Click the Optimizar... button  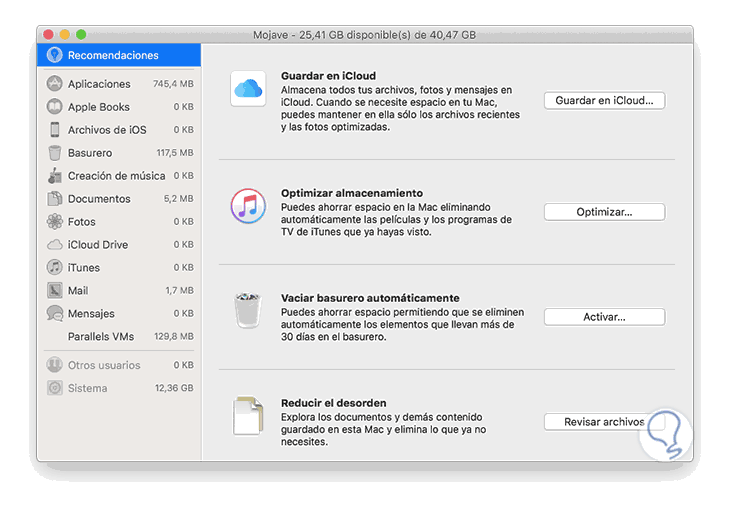coord(604,212)
